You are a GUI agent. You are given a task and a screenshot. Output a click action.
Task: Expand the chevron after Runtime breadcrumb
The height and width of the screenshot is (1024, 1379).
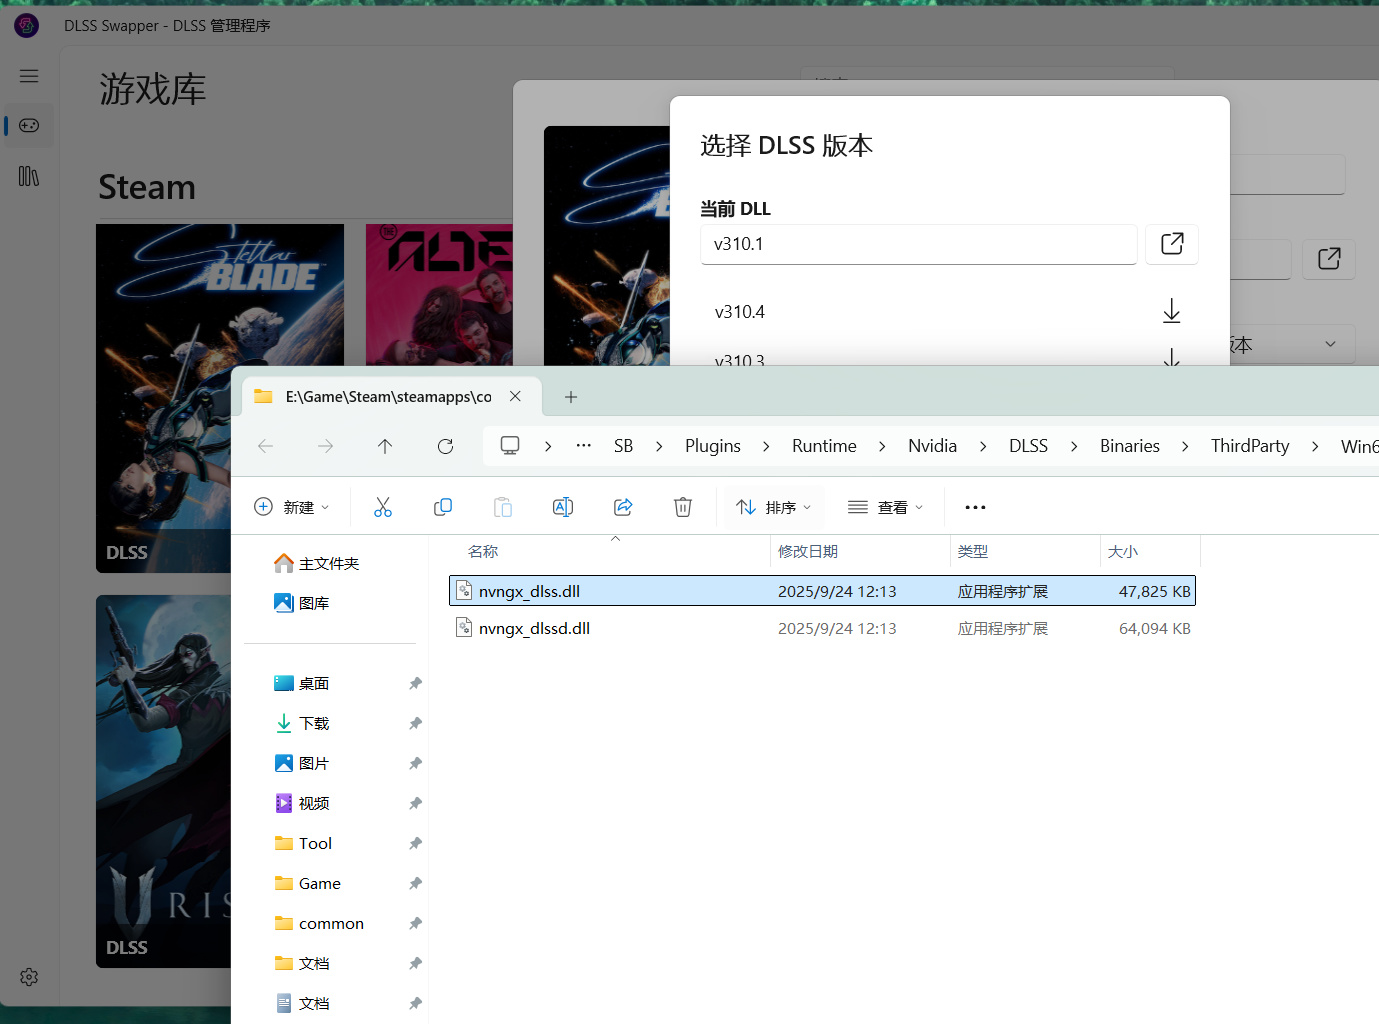[882, 446]
